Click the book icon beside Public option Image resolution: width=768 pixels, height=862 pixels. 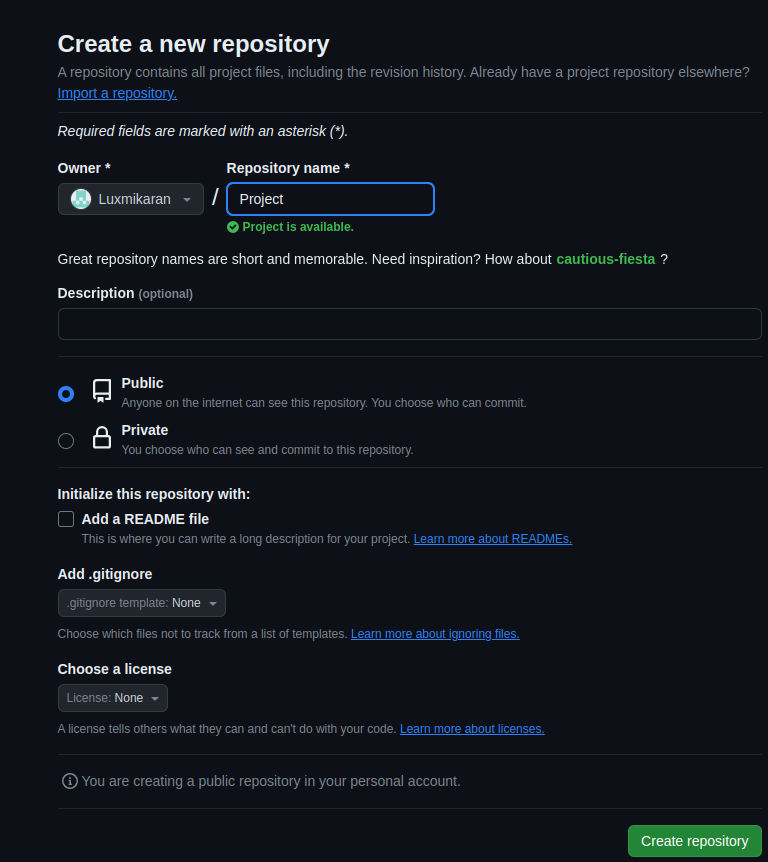[101, 392]
